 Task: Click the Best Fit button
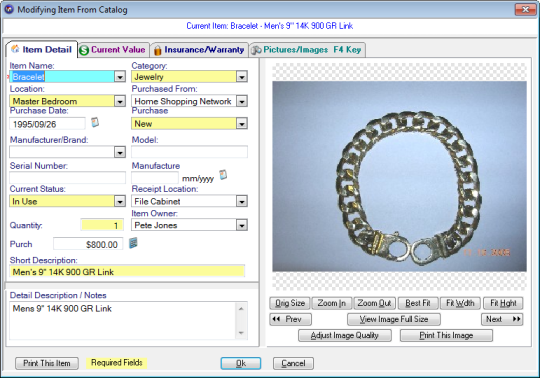point(418,303)
